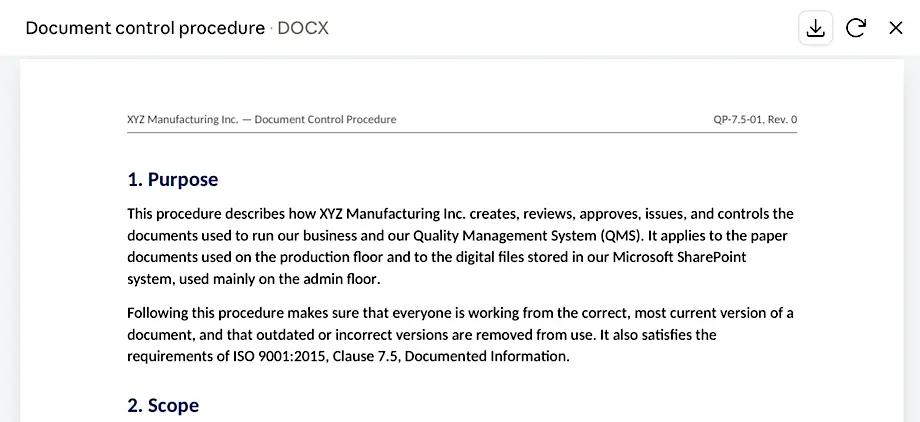Click the paragraph starting 'Following this procedure'

461,335
